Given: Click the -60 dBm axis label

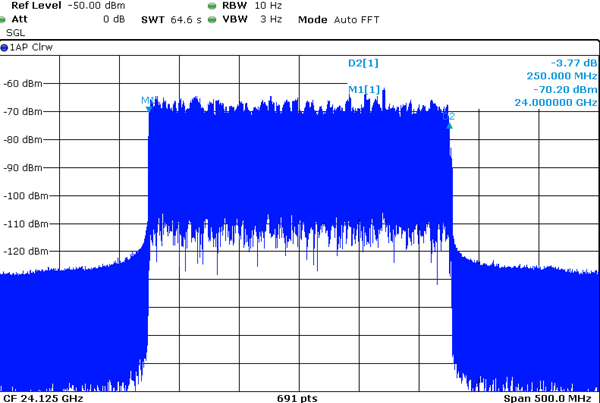Looking at the screenshot, I should [23, 83].
